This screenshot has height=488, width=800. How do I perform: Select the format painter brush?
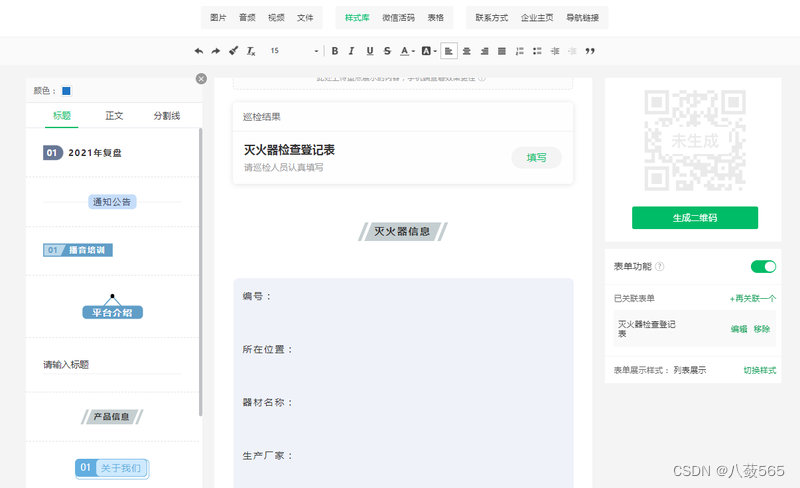[x=233, y=51]
